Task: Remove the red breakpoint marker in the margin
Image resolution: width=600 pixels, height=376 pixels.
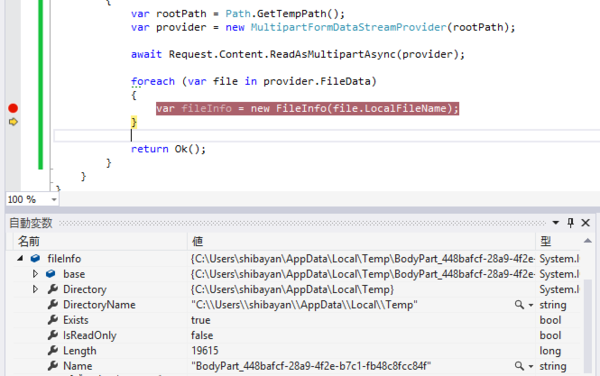Action: [13, 108]
